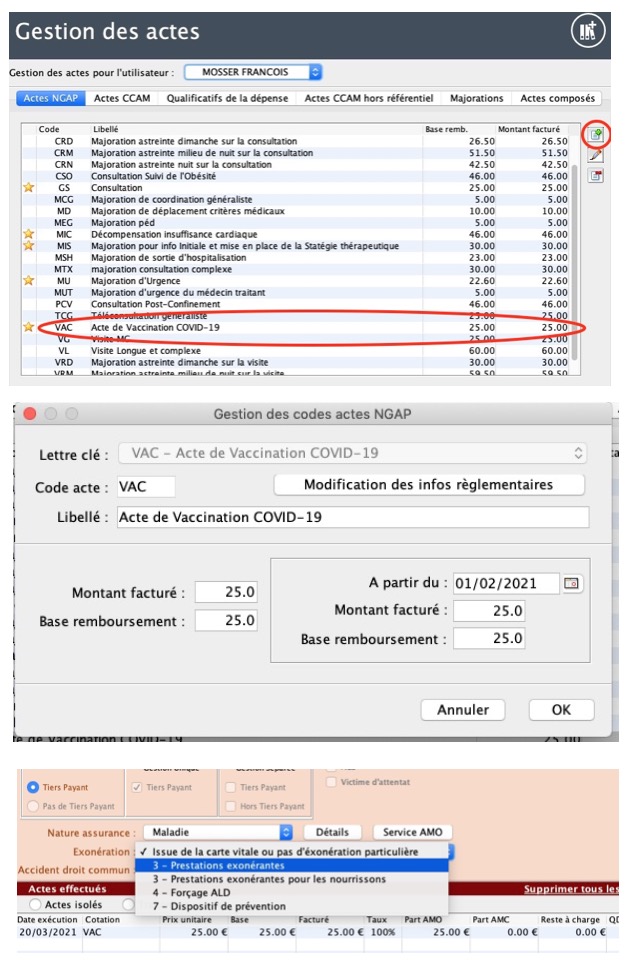Open the library icon in Gestion des actes header
This screenshot has height=972, width=633.
click(587, 30)
